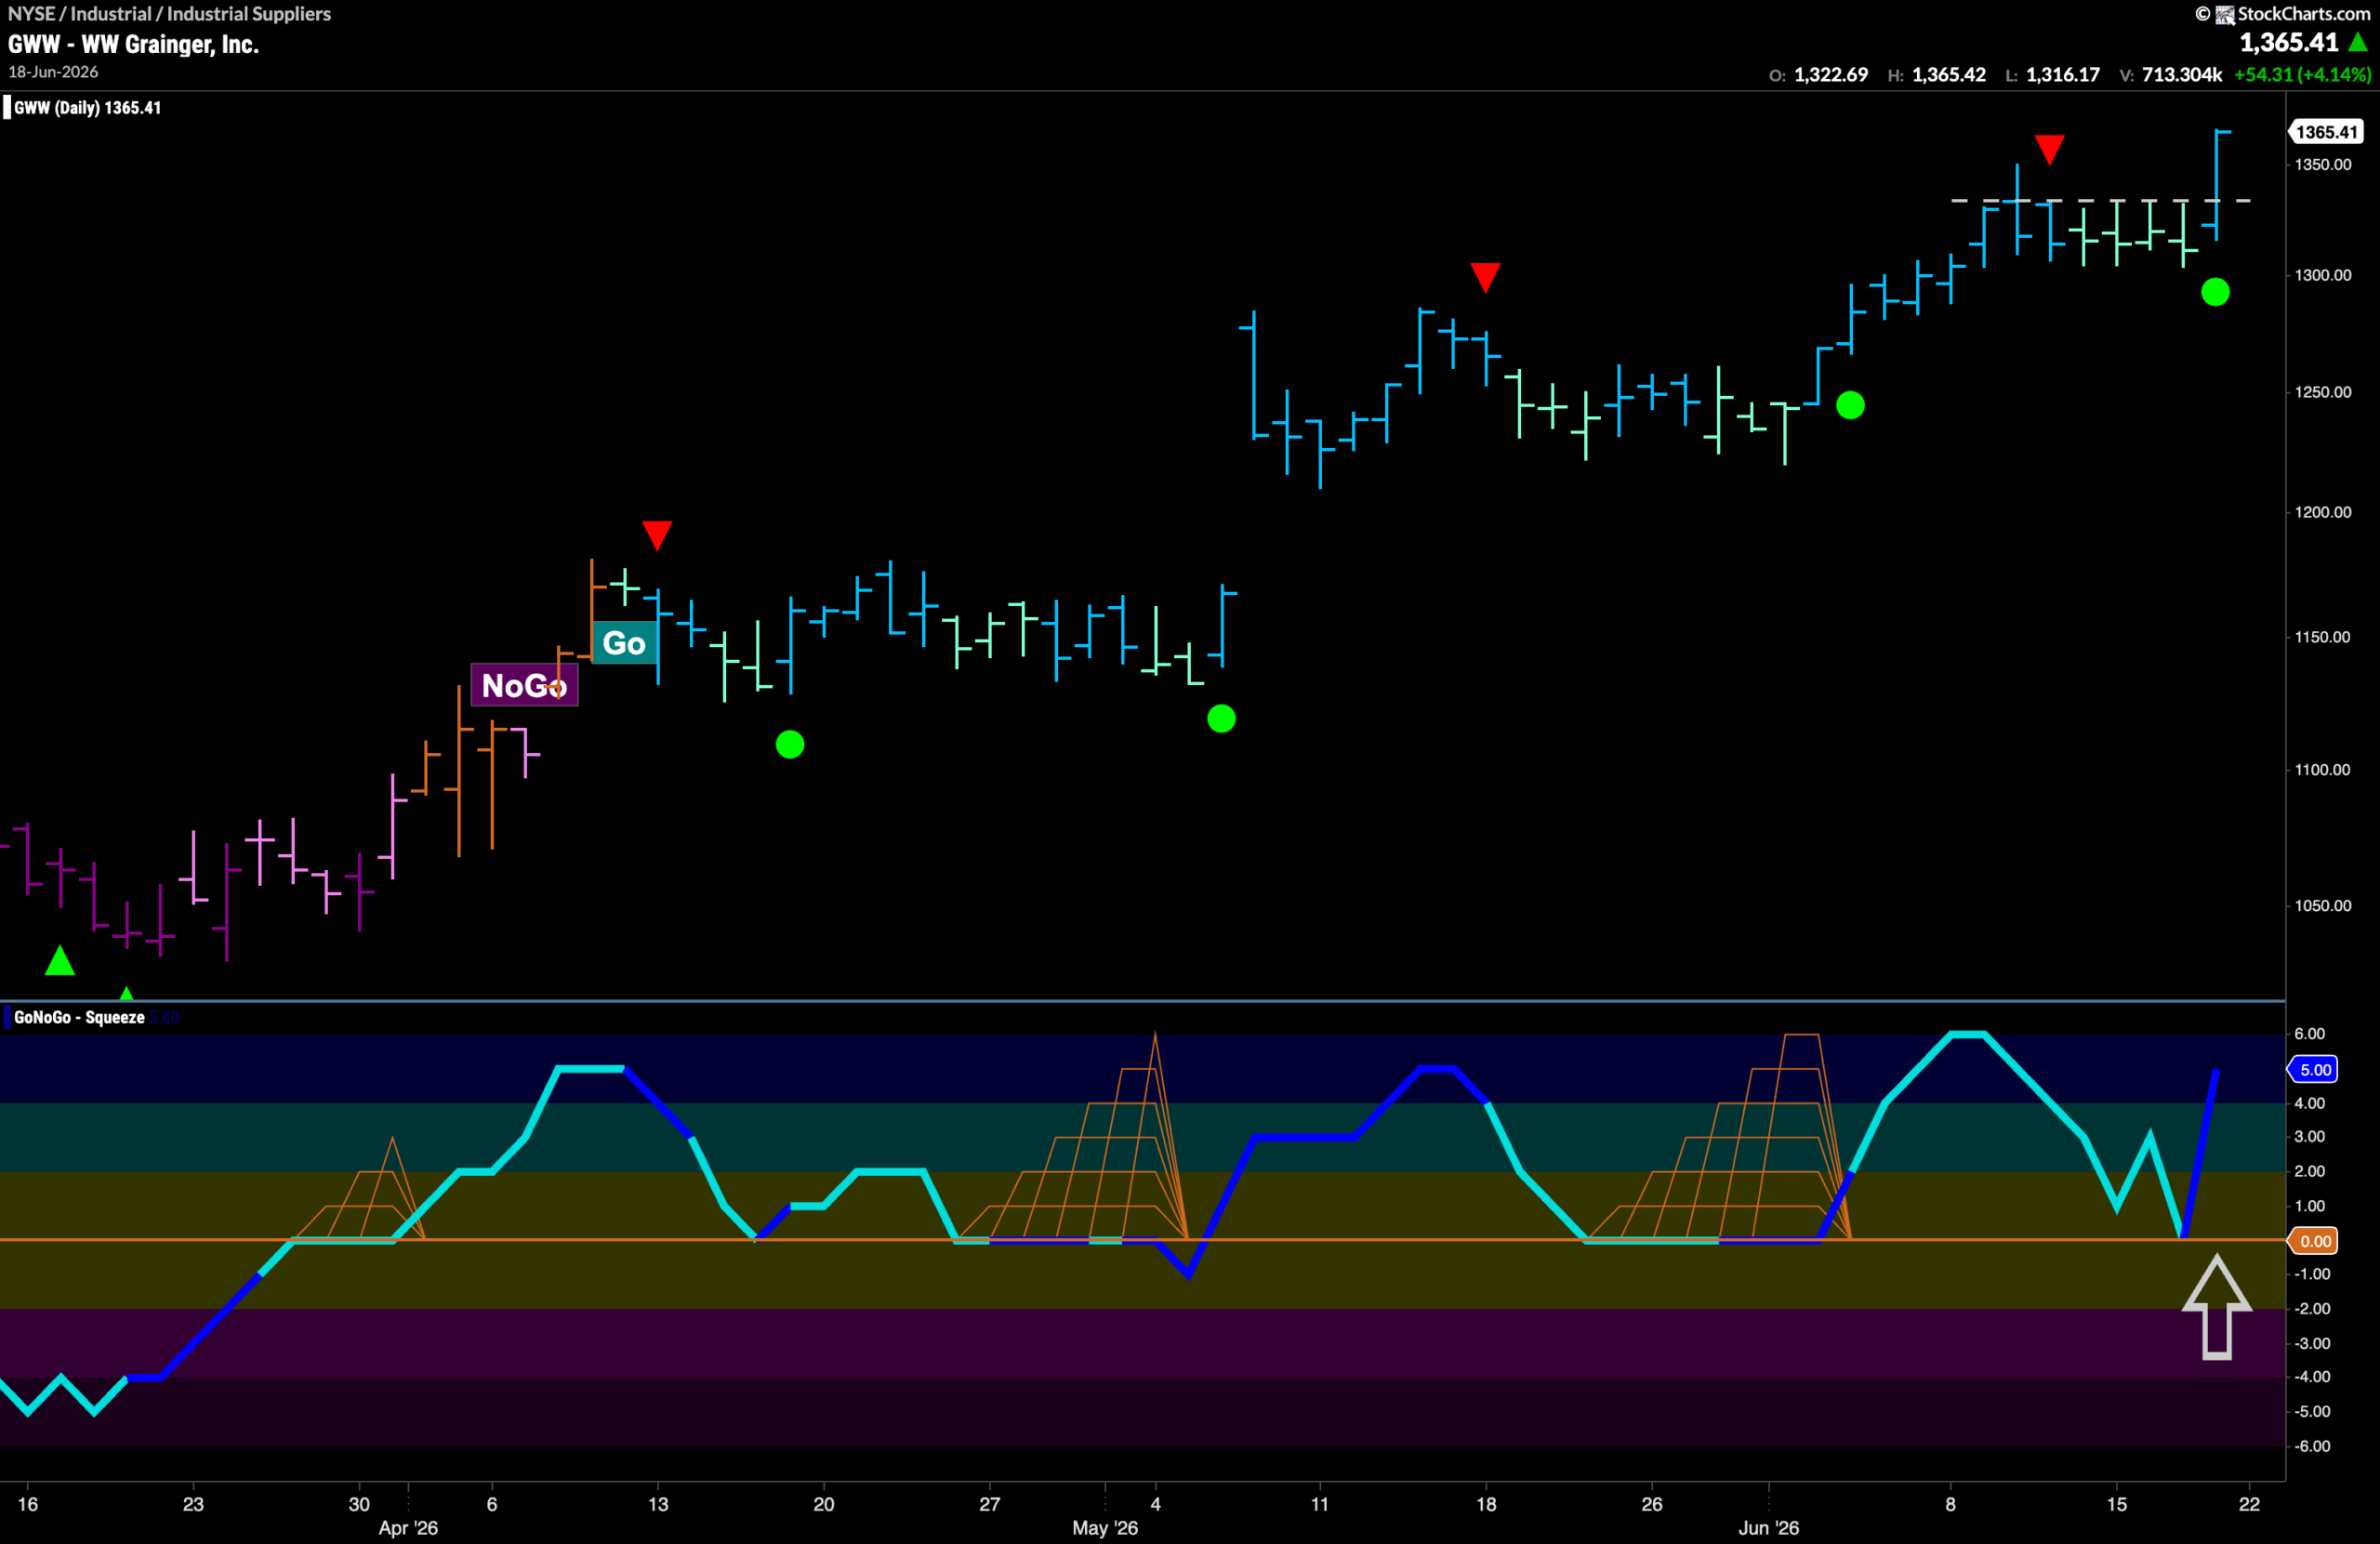Viewport: 2380px width, 1544px height.
Task: Click the 1100.00 price axis label
Action: (x=2323, y=770)
